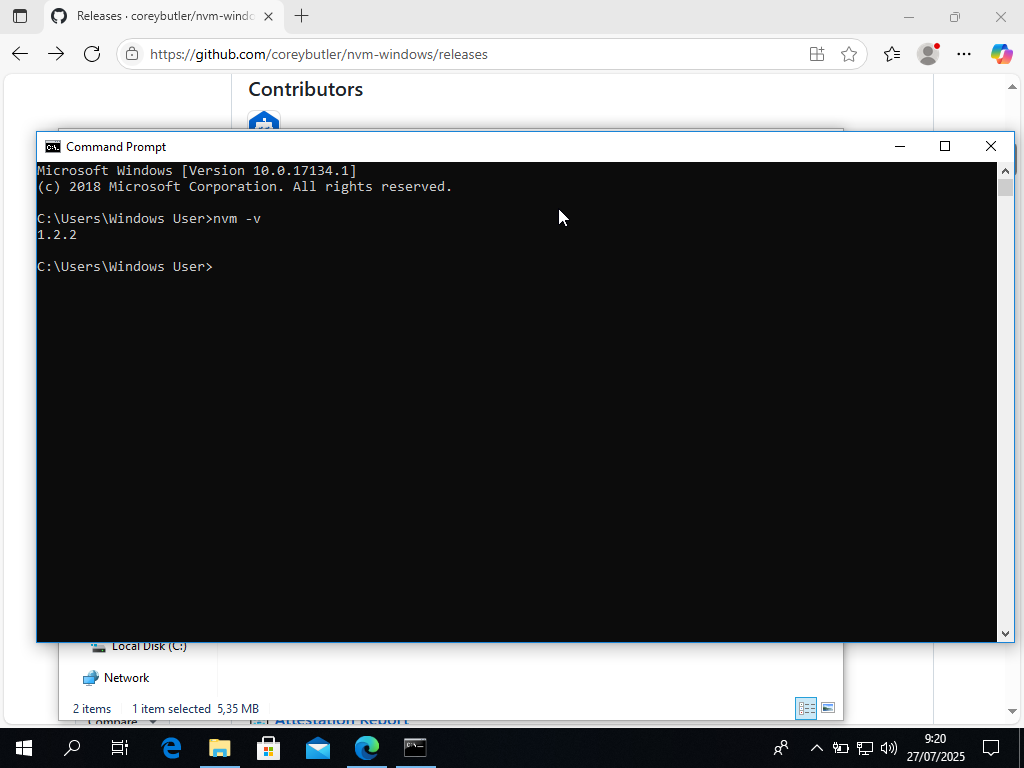This screenshot has height=768, width=1024.
Task: Expand hidden icons in the system tray
Action: 816,748
